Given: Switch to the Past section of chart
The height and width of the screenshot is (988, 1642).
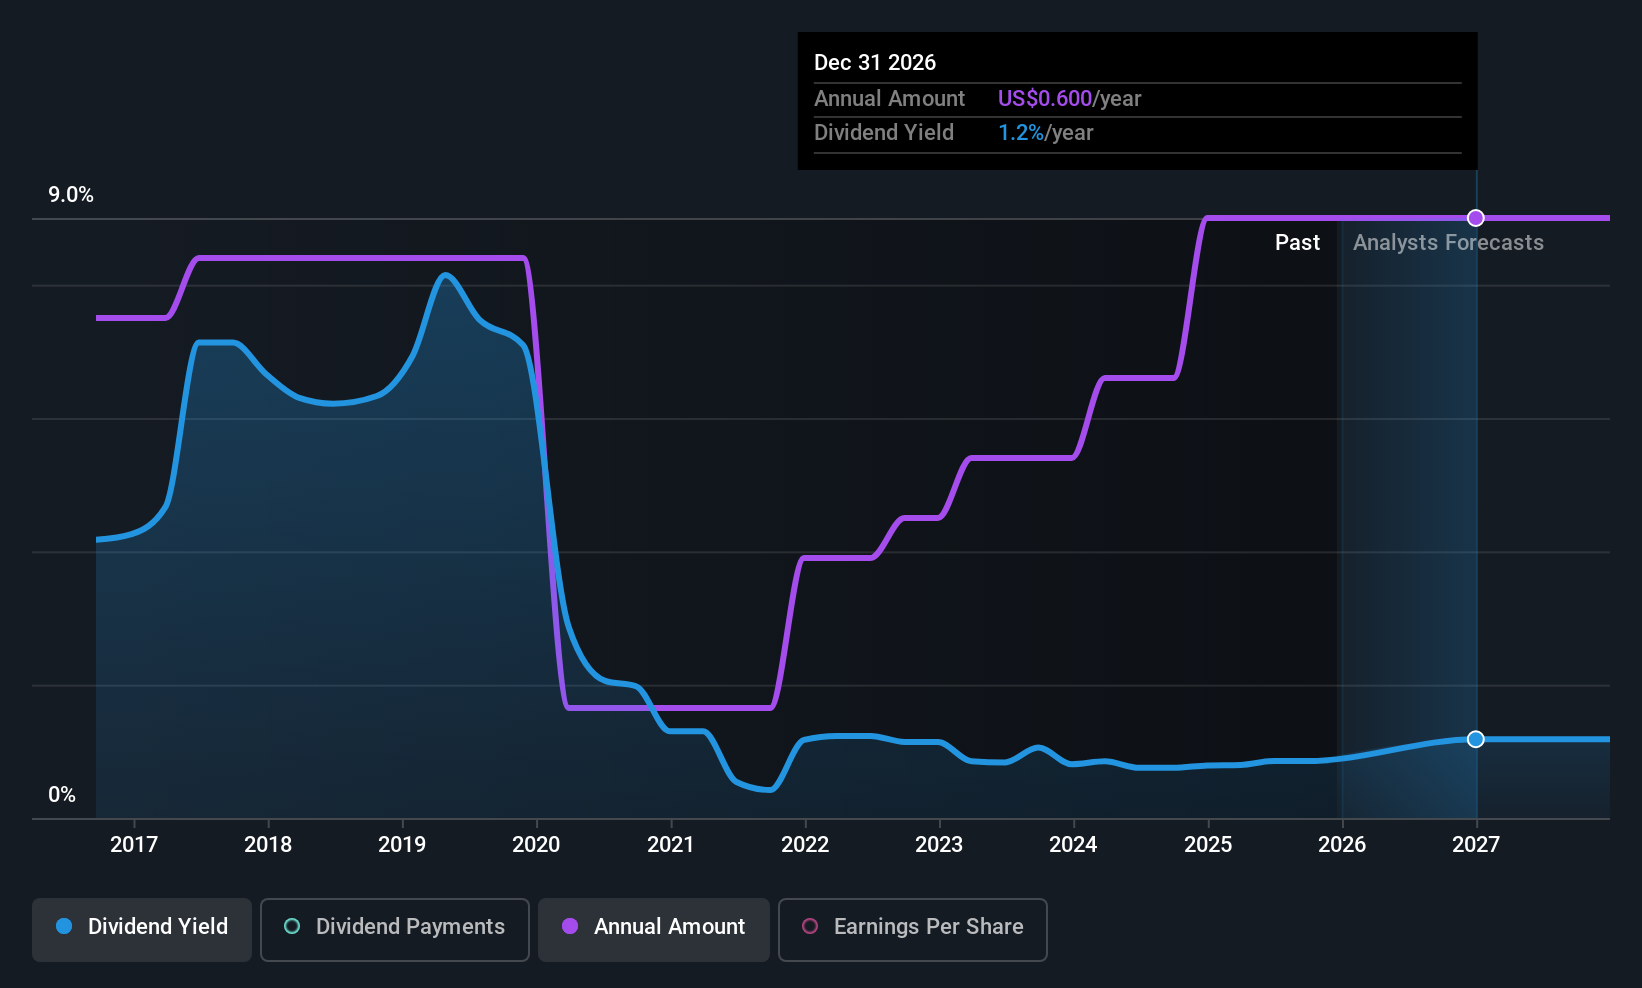Looking at the screenshot, I should click(x=1297, y=242).
